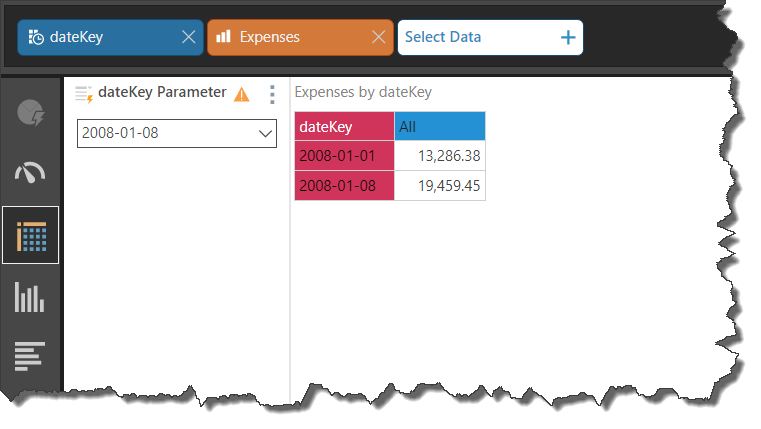Click the plus icon in Select Data
Screen dimensions: 761x429
click(568, 37)
